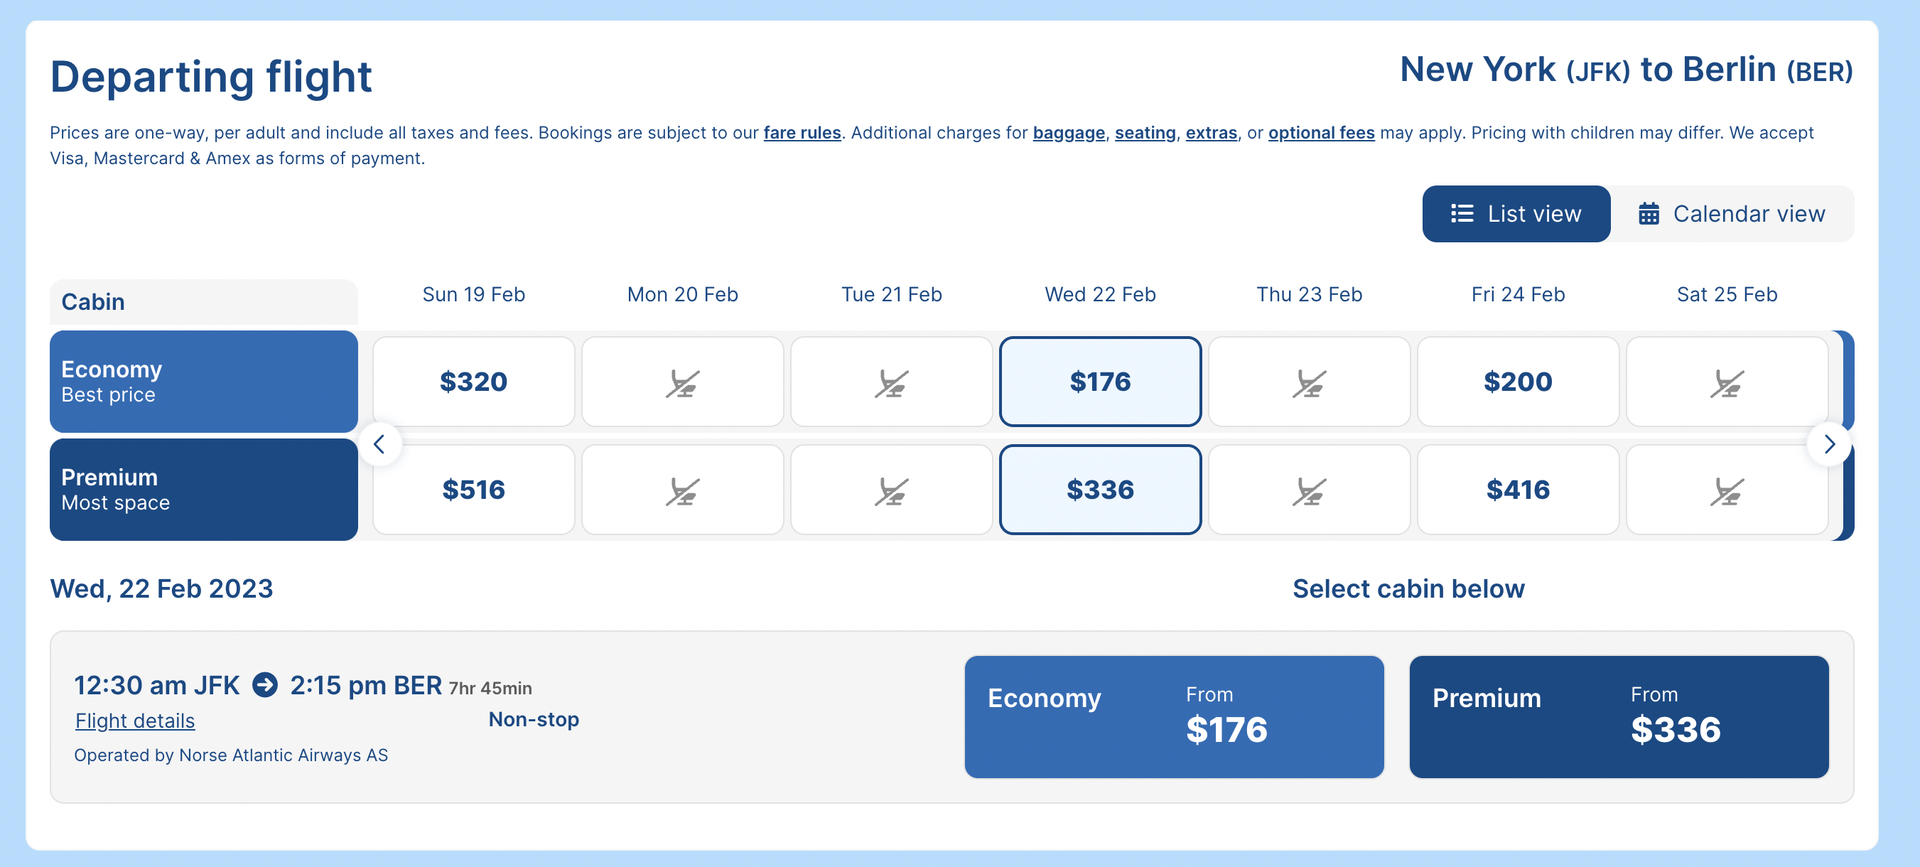Click crossed-plane icon under Mon 20 Feb Economy
1920x867 pixels.
coord(683,381)
